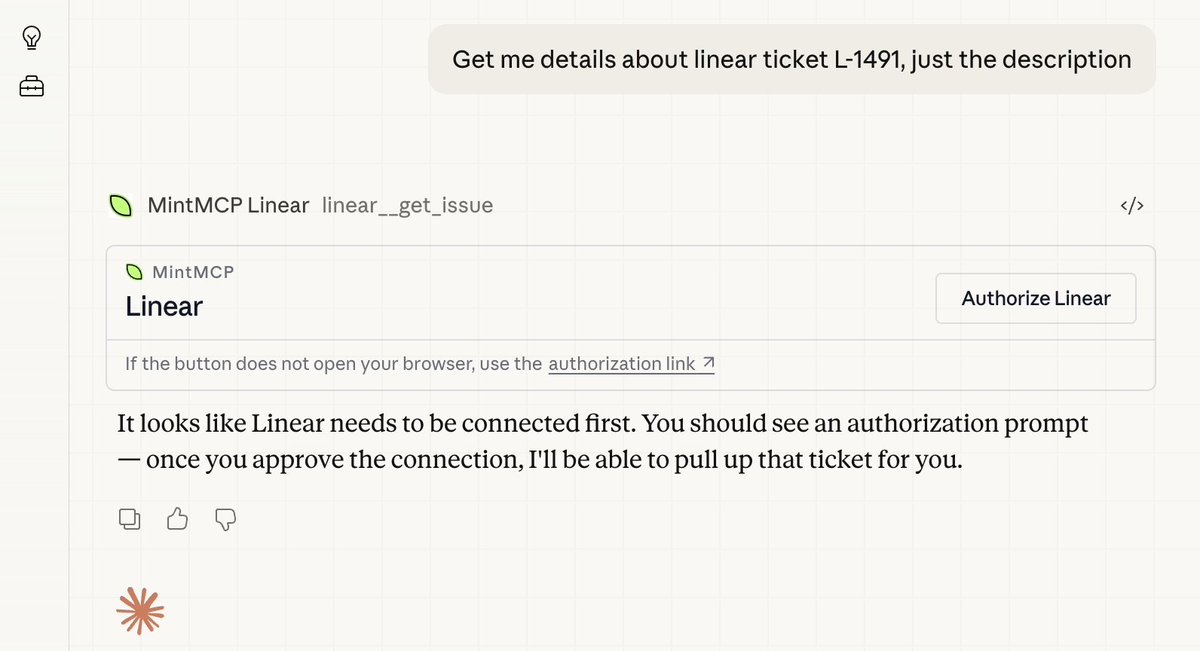
Task: Open the toolbox icon in the sidebar
Action: coord(32,88)
